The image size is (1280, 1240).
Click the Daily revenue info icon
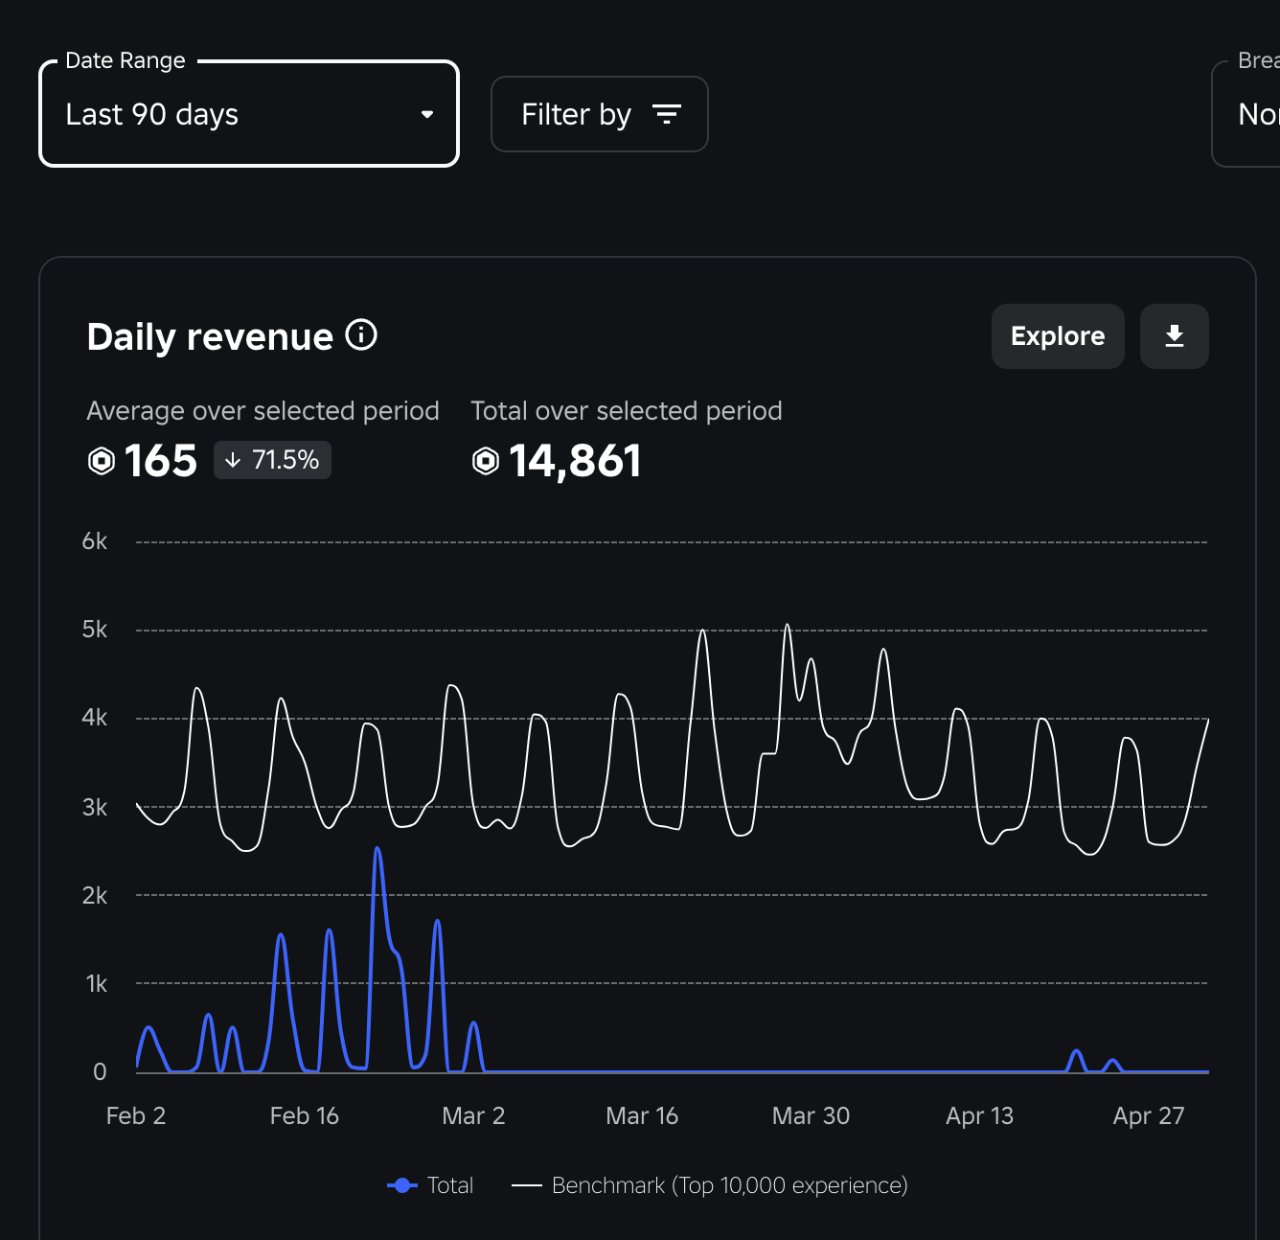click(x=361, y=335)
